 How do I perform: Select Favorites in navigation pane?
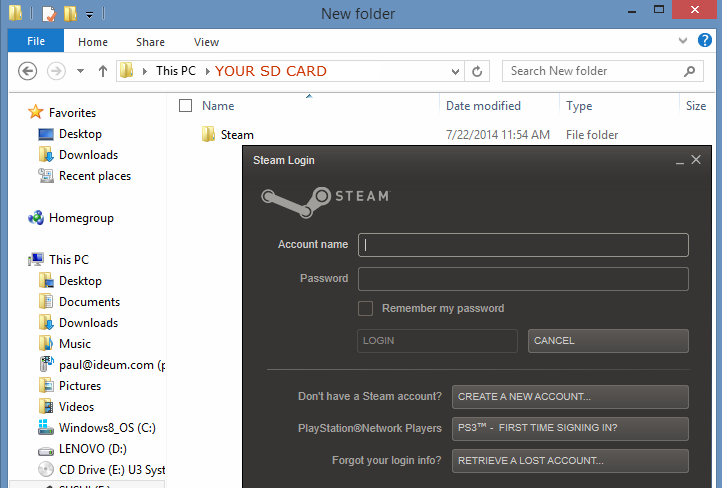click(62, 112)
